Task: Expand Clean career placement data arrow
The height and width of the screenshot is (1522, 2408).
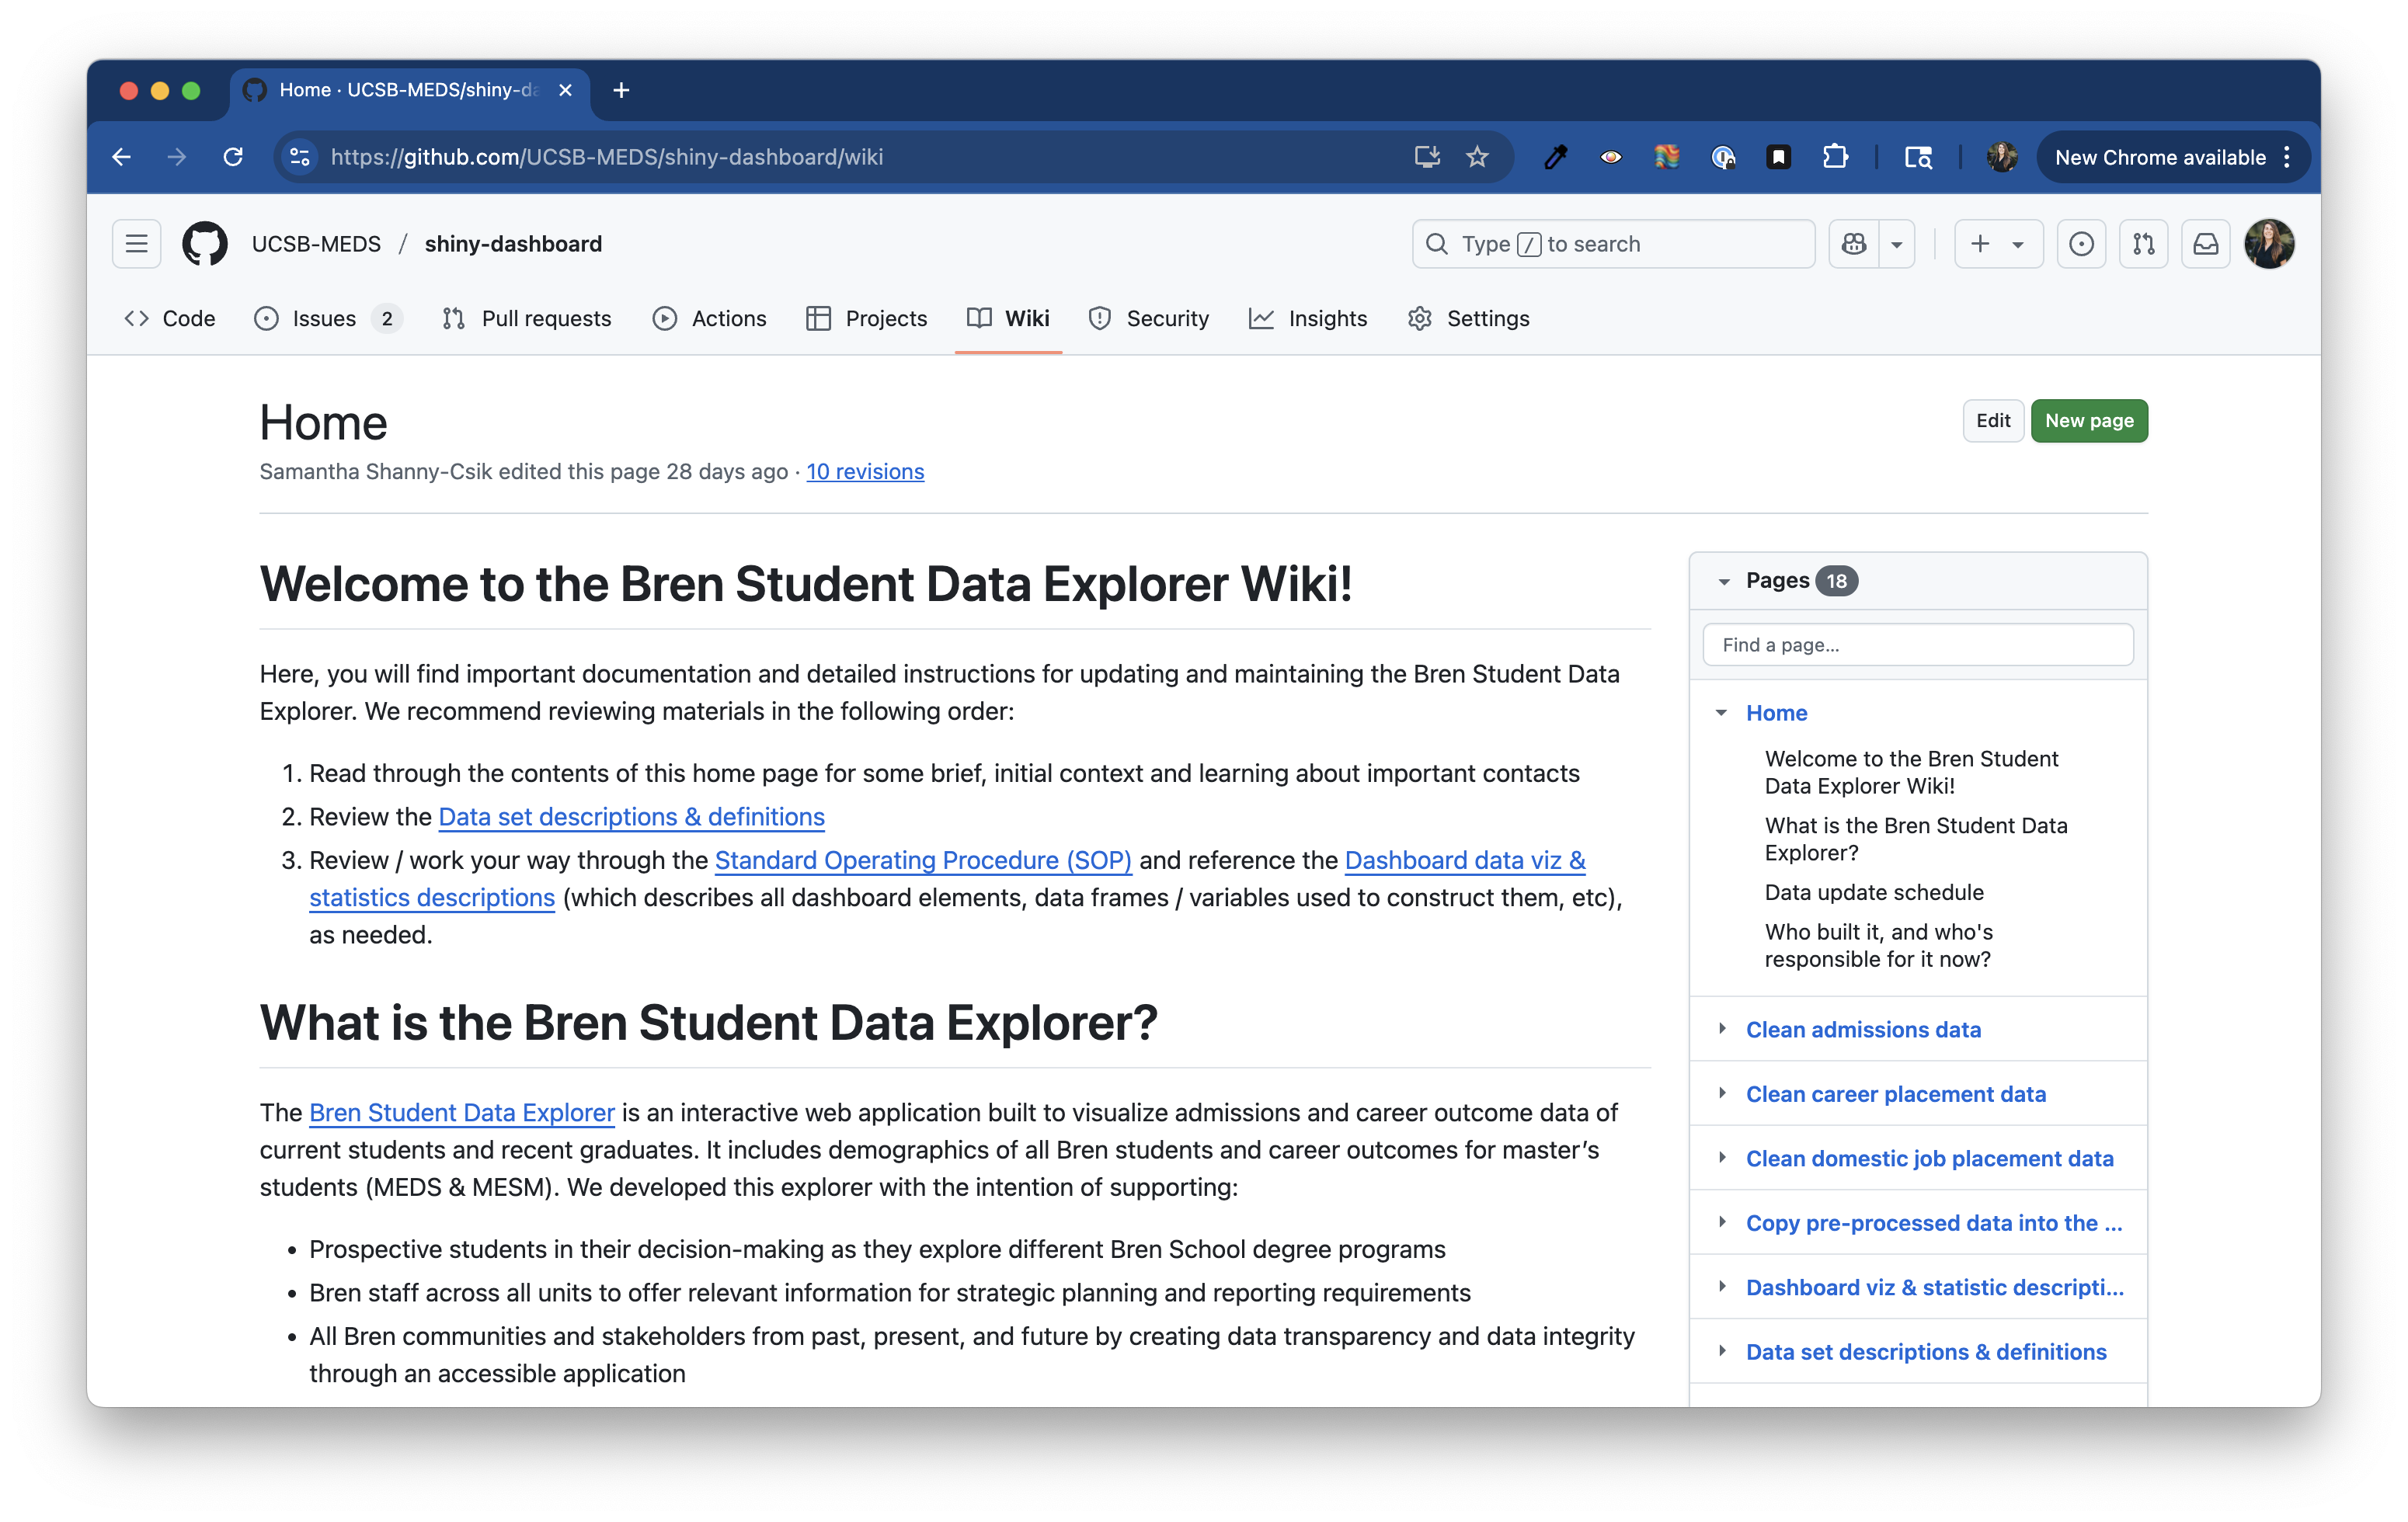Action: [x=1722, y=1093]
